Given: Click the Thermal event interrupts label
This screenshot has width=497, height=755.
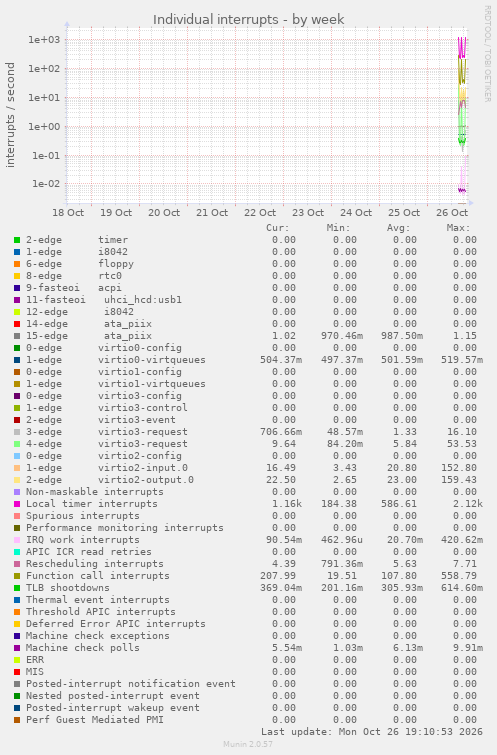Looking at the screenshot, I should (98, 600).
